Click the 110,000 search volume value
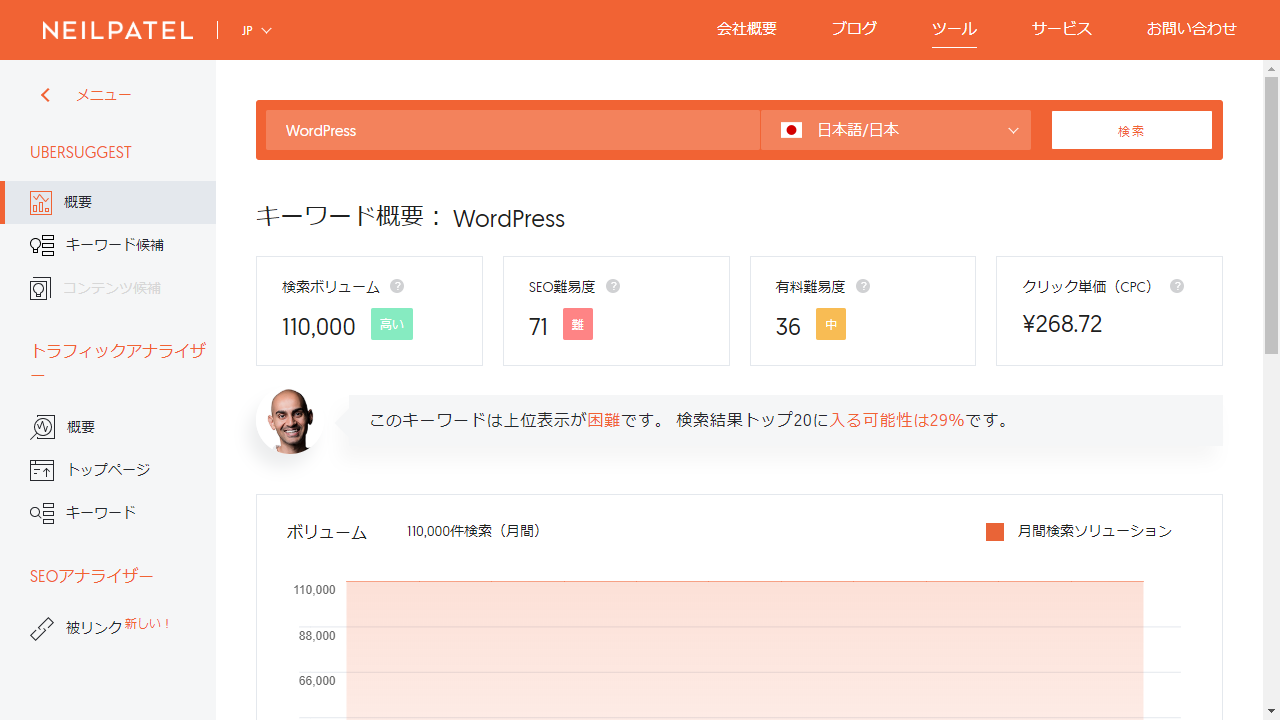This screenshot has width=1280, height=720. click(319, 326)
